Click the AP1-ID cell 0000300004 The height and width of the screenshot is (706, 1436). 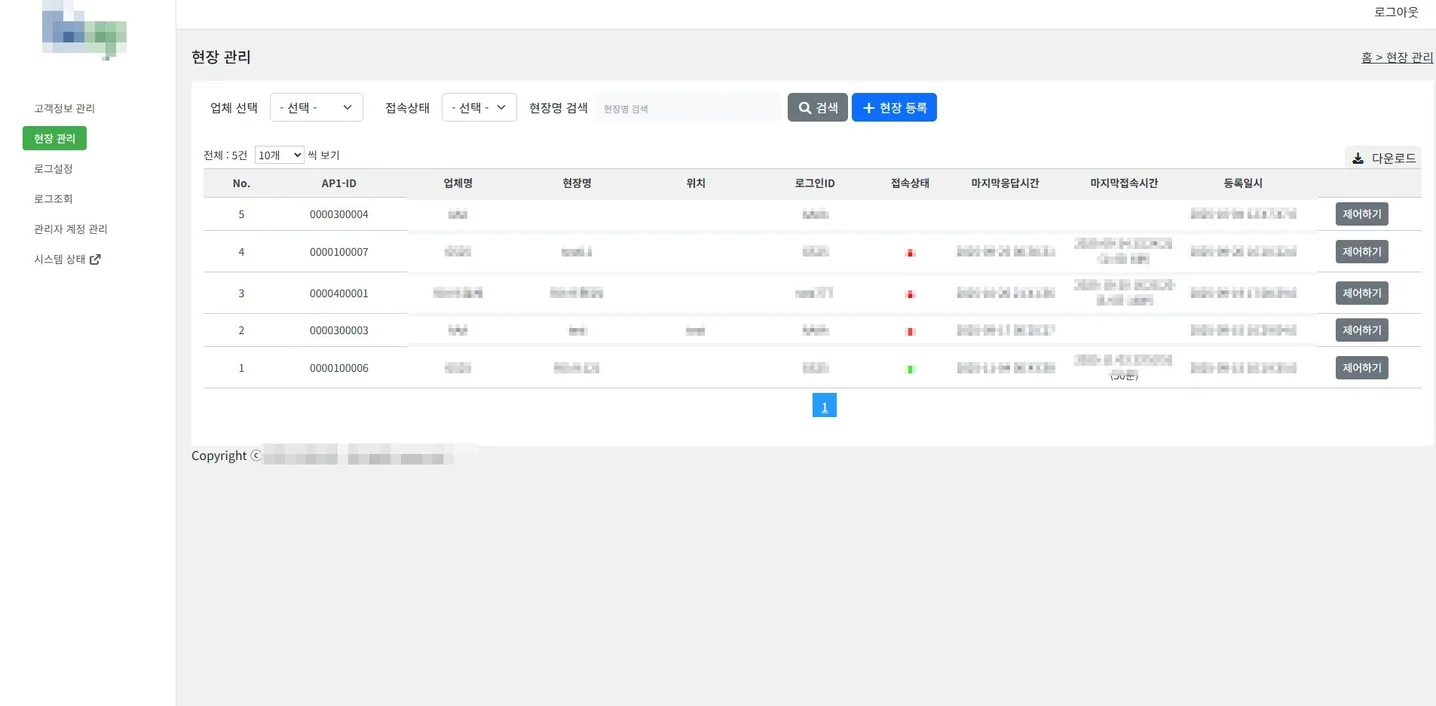pos(339,214)
